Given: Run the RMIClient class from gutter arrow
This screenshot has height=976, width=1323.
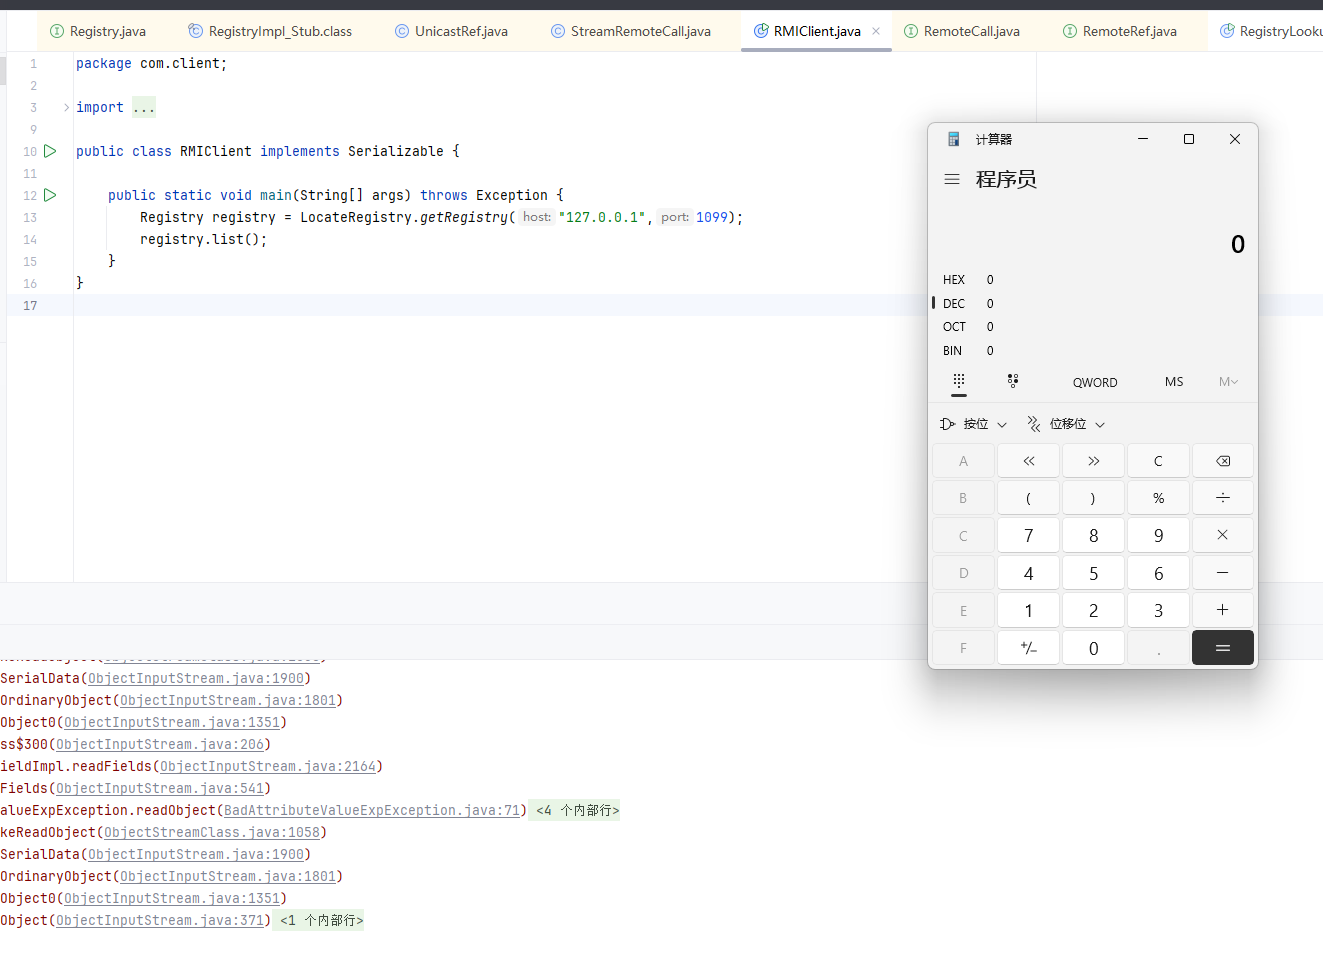Looking at the screenshot, I should pyautogui.click(x=50, y=151).
